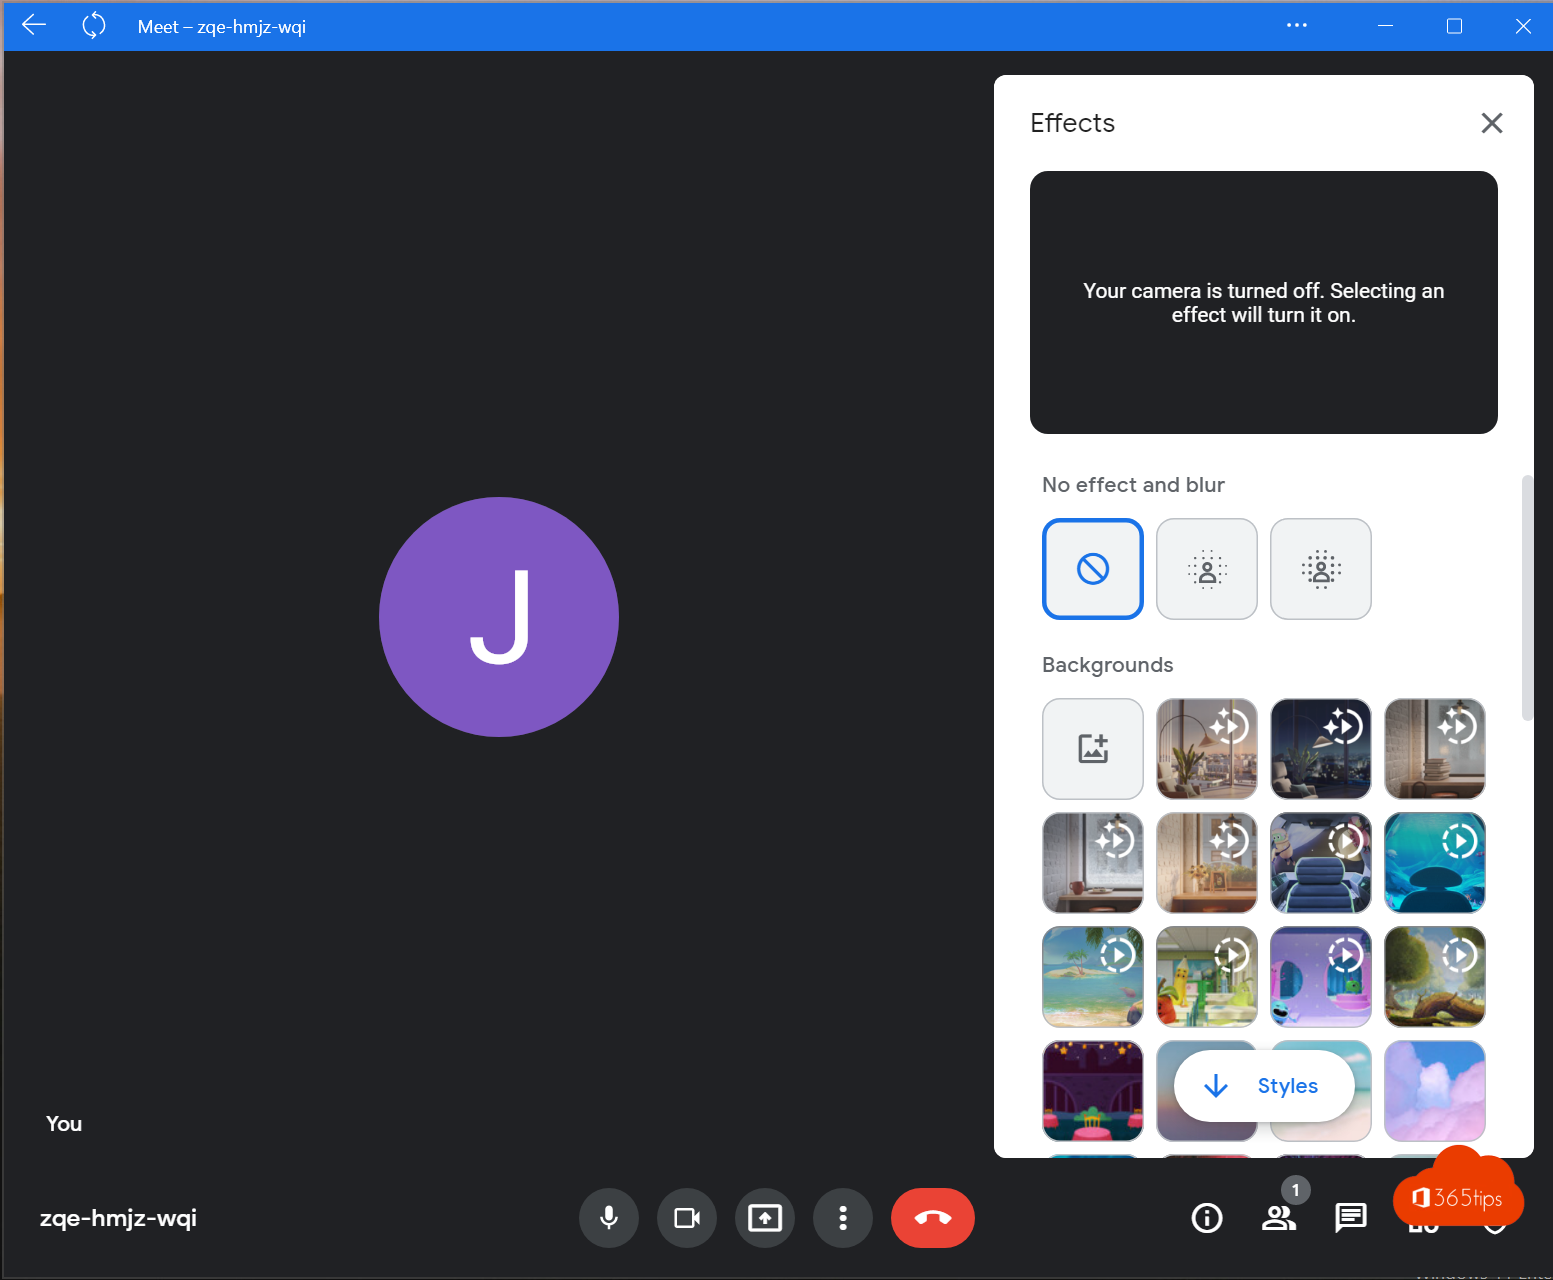Leave the call
1553x1280 pixels.
932,1218
